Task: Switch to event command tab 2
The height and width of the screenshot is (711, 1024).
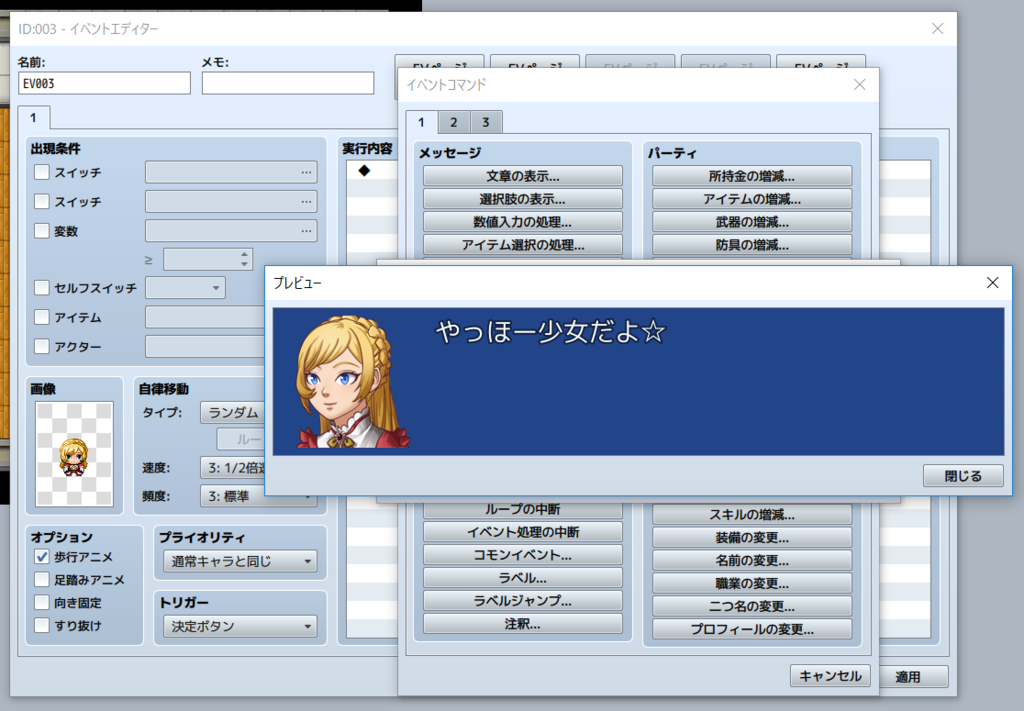Action: (x=453, y=122)
